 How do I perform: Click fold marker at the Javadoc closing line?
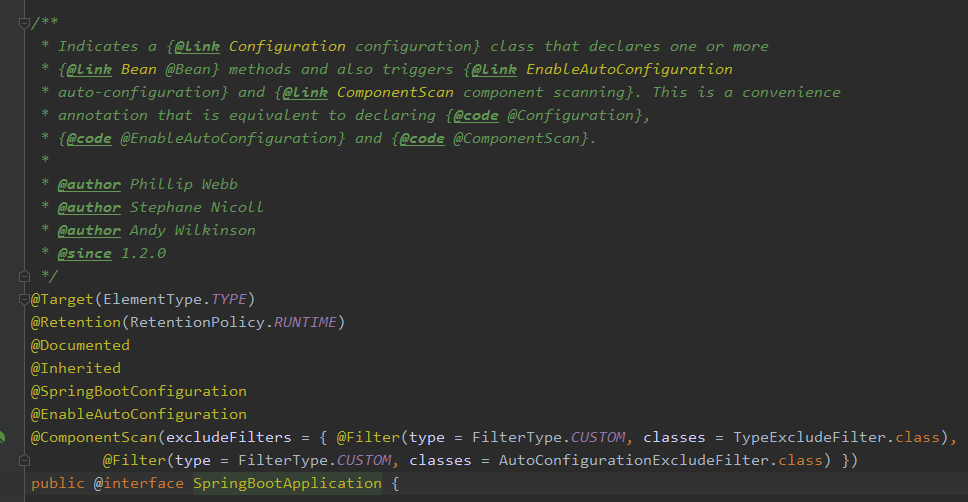click(24, 276)
